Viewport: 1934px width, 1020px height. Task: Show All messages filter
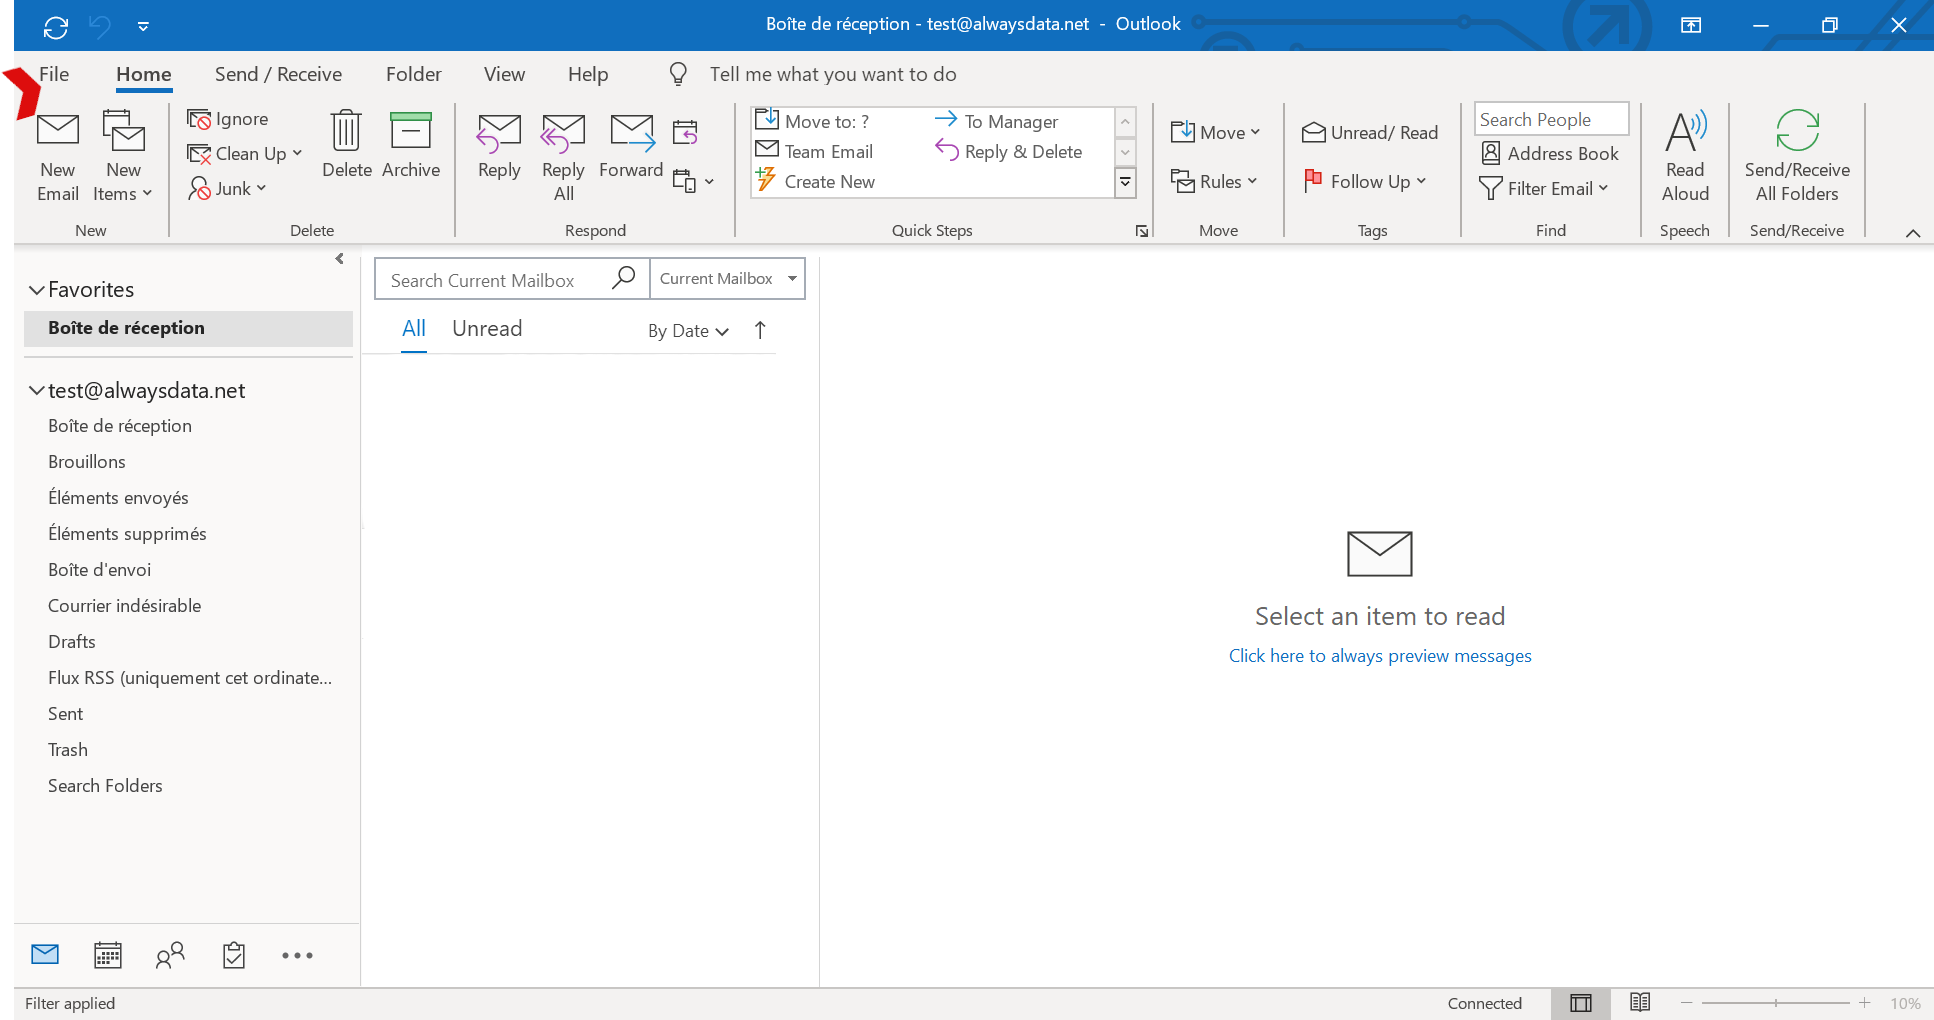[x=414, y=329]
